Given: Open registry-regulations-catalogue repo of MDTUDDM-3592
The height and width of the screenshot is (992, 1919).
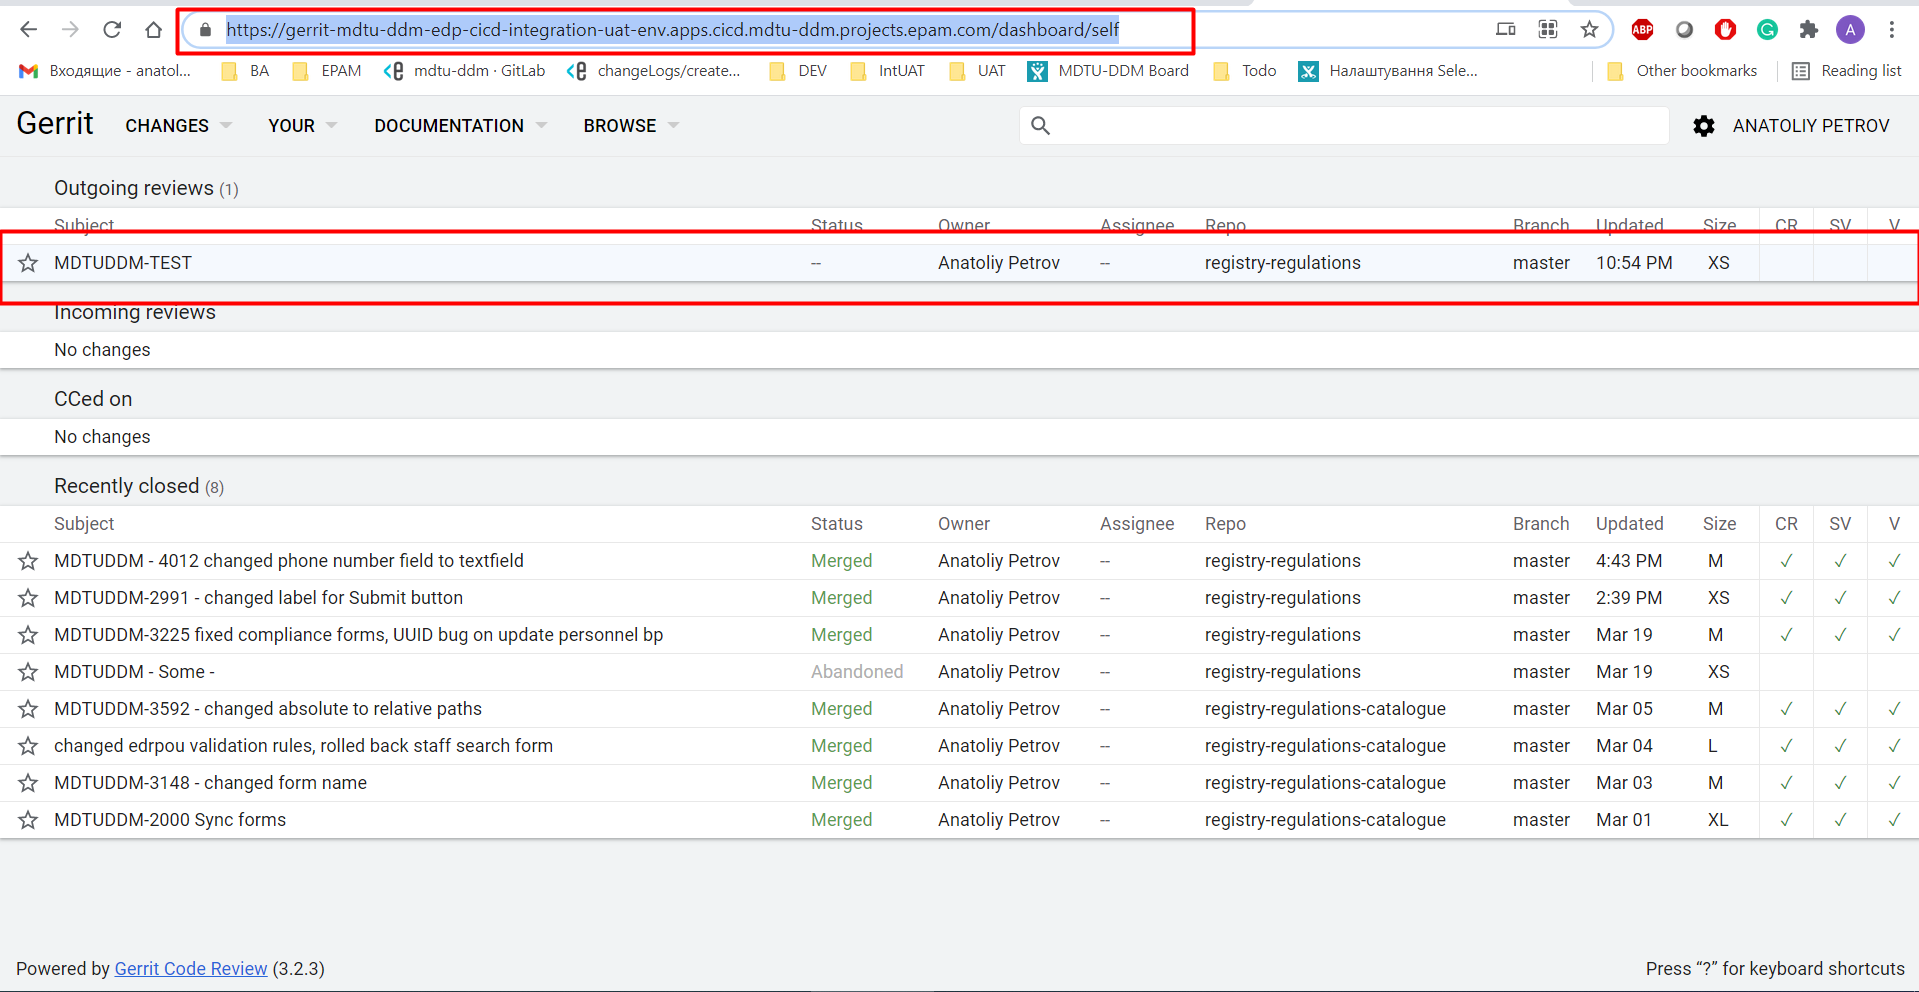Looking at the screenshot, I should click(x=1325, y=709).
